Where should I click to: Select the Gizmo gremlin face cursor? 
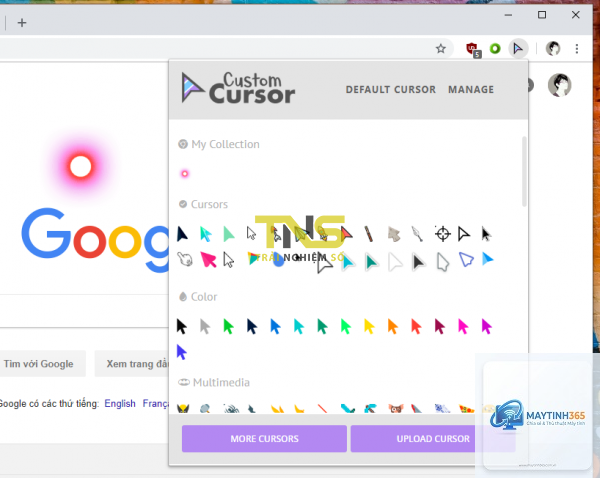(396, 408)
